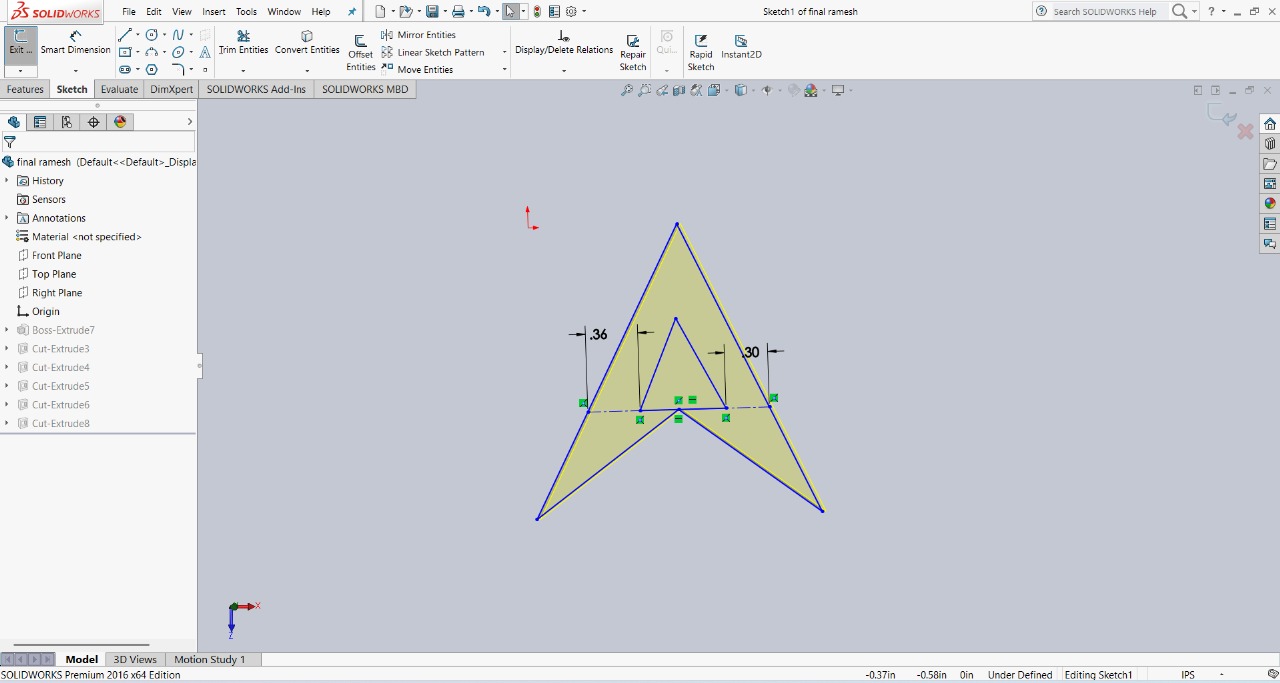Expand the Cut-Extrude8 feature
Viewport: 1280px width, 683px height.
coord(7,423)
